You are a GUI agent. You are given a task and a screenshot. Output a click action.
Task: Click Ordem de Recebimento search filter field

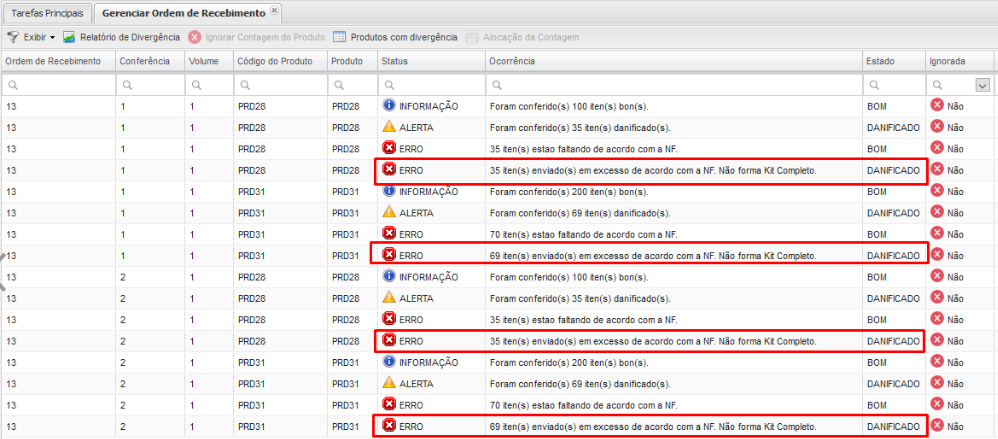point(59,85)
